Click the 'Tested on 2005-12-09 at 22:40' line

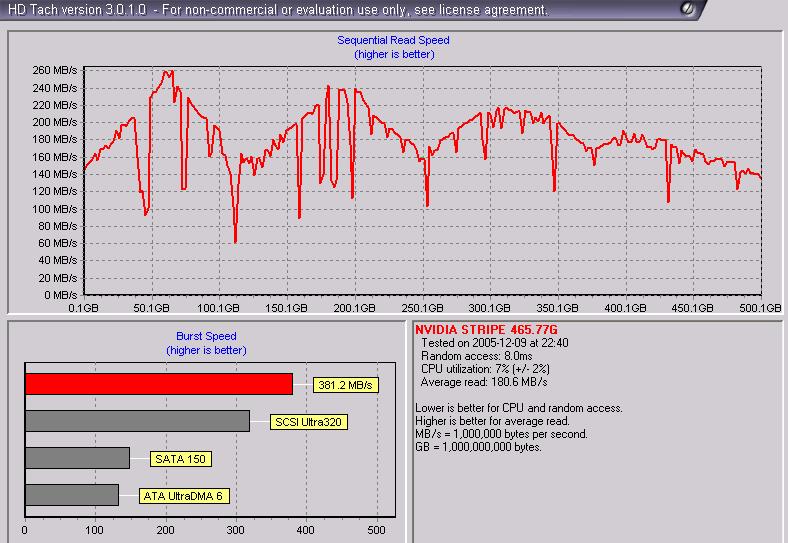click(x=495, y=343)
